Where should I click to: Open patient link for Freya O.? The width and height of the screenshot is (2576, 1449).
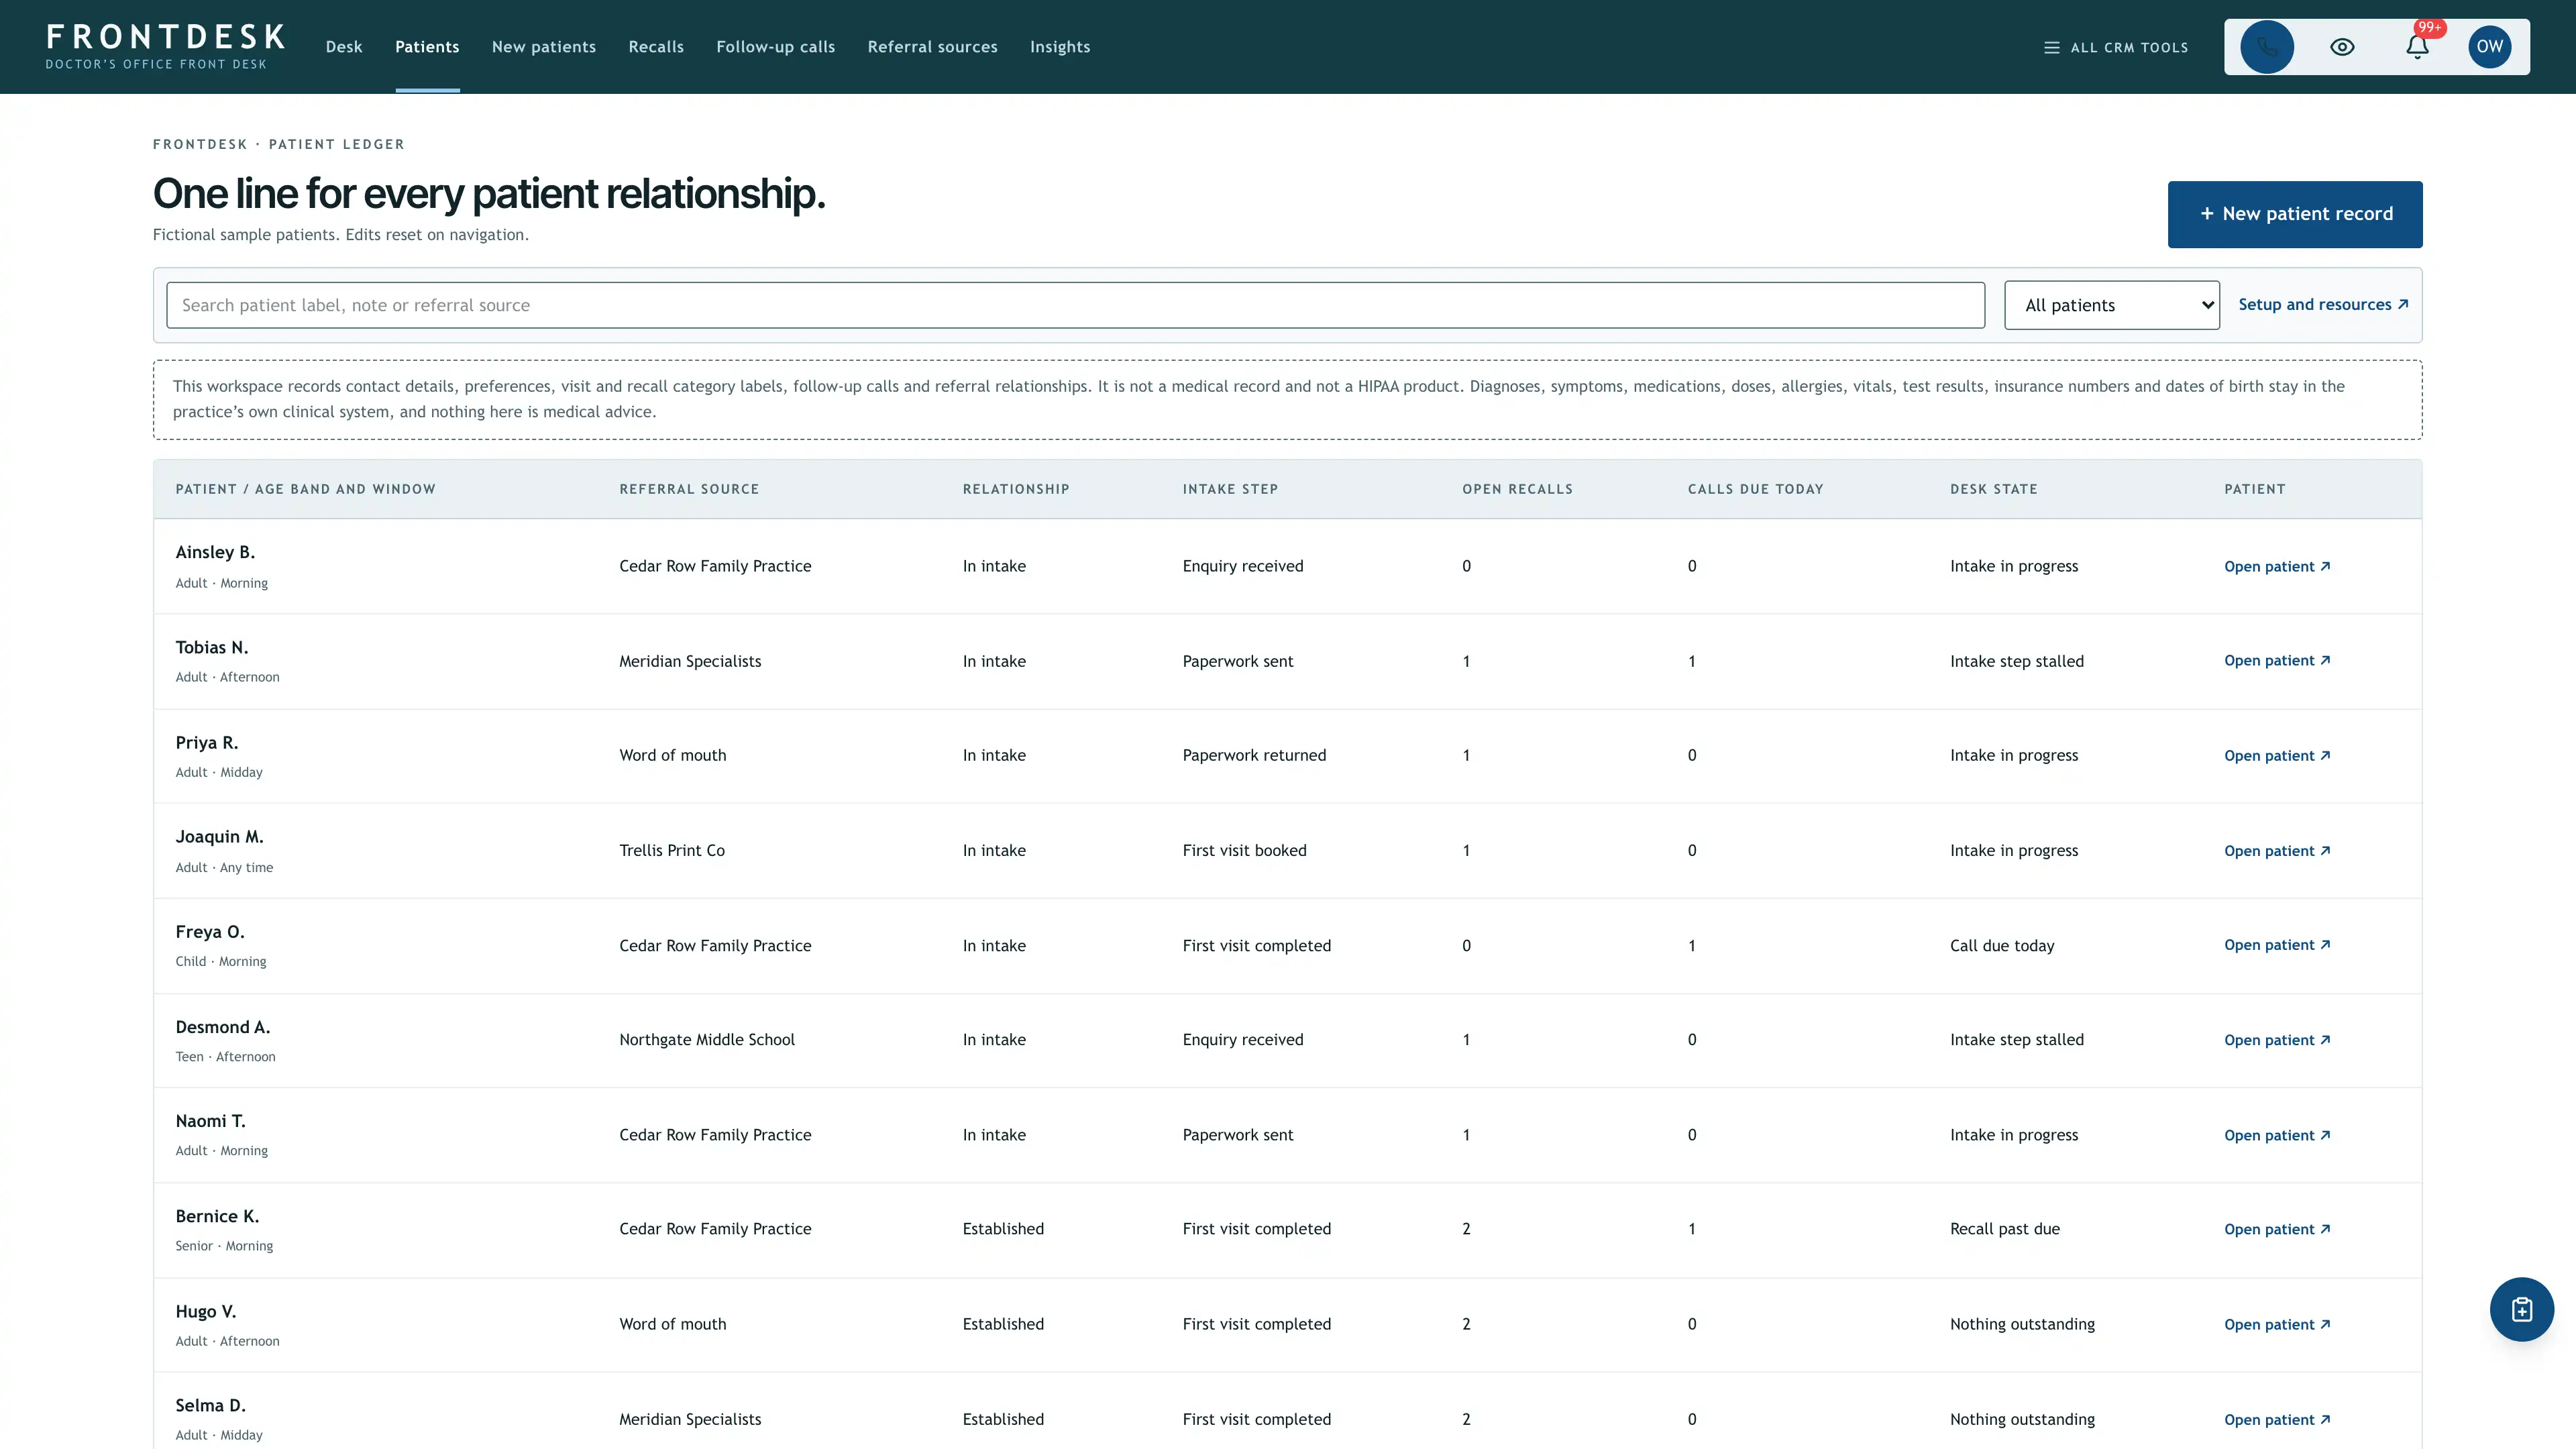tap(2277, 944)
